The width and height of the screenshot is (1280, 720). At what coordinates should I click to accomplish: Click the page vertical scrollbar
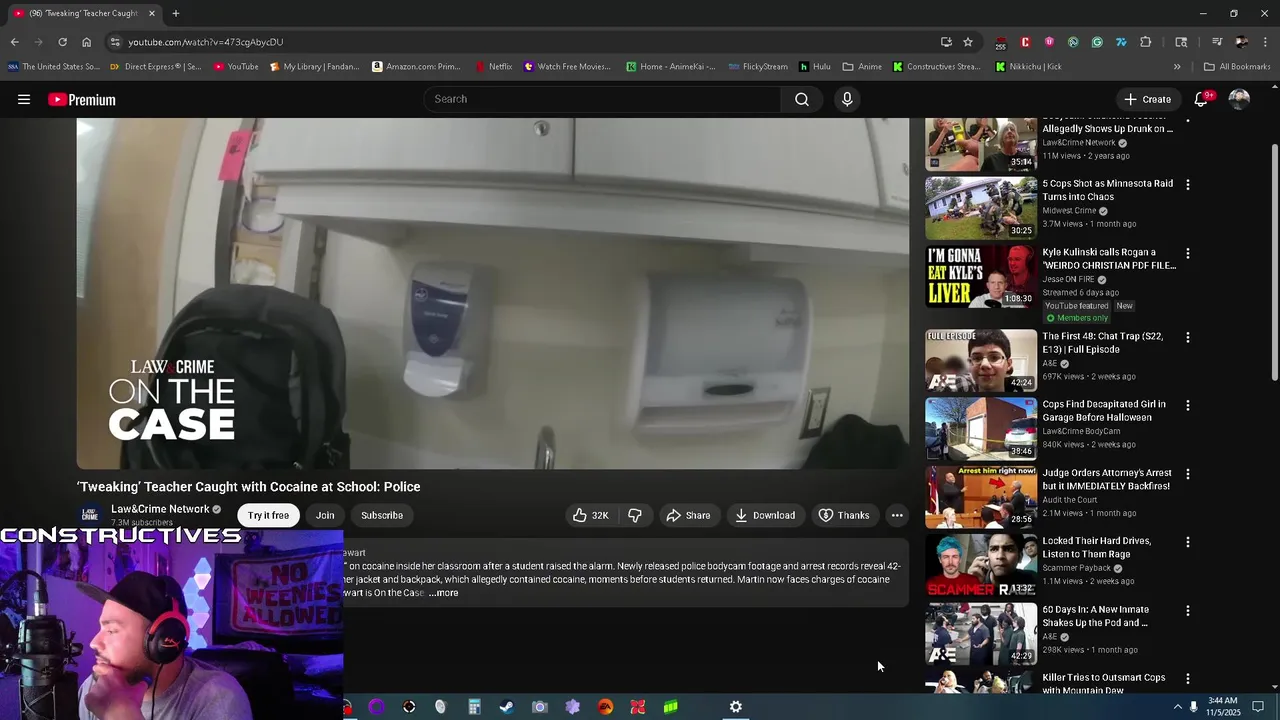[x=1274, y=262]
